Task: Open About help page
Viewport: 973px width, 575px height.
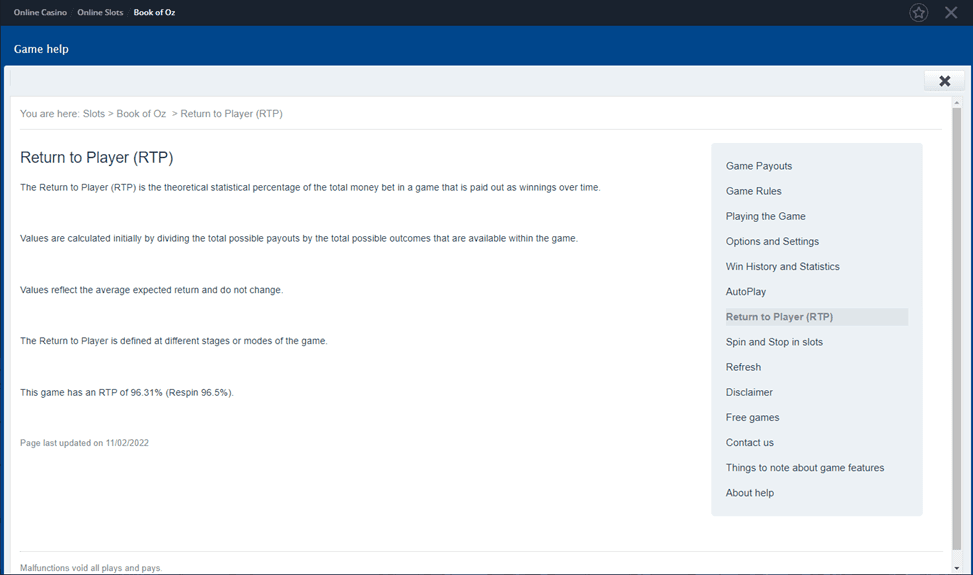Action: pyautogui.click(x=750, y=493)
